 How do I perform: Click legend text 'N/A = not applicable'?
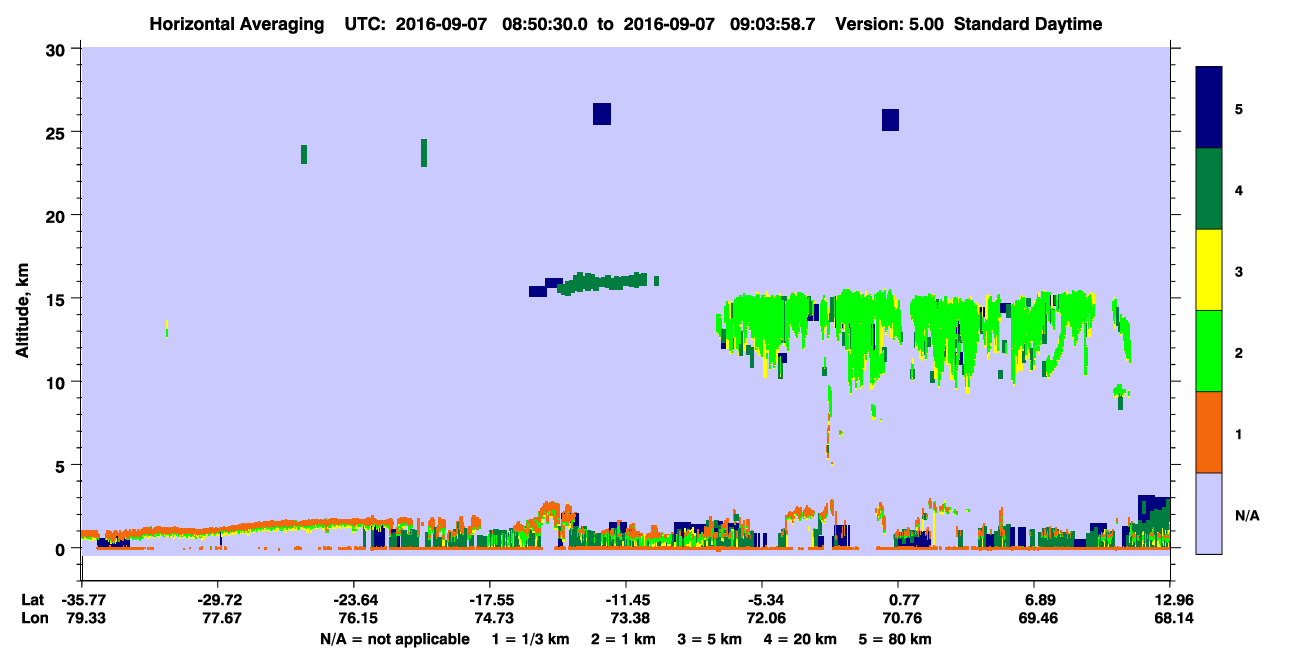pos(394,639)
